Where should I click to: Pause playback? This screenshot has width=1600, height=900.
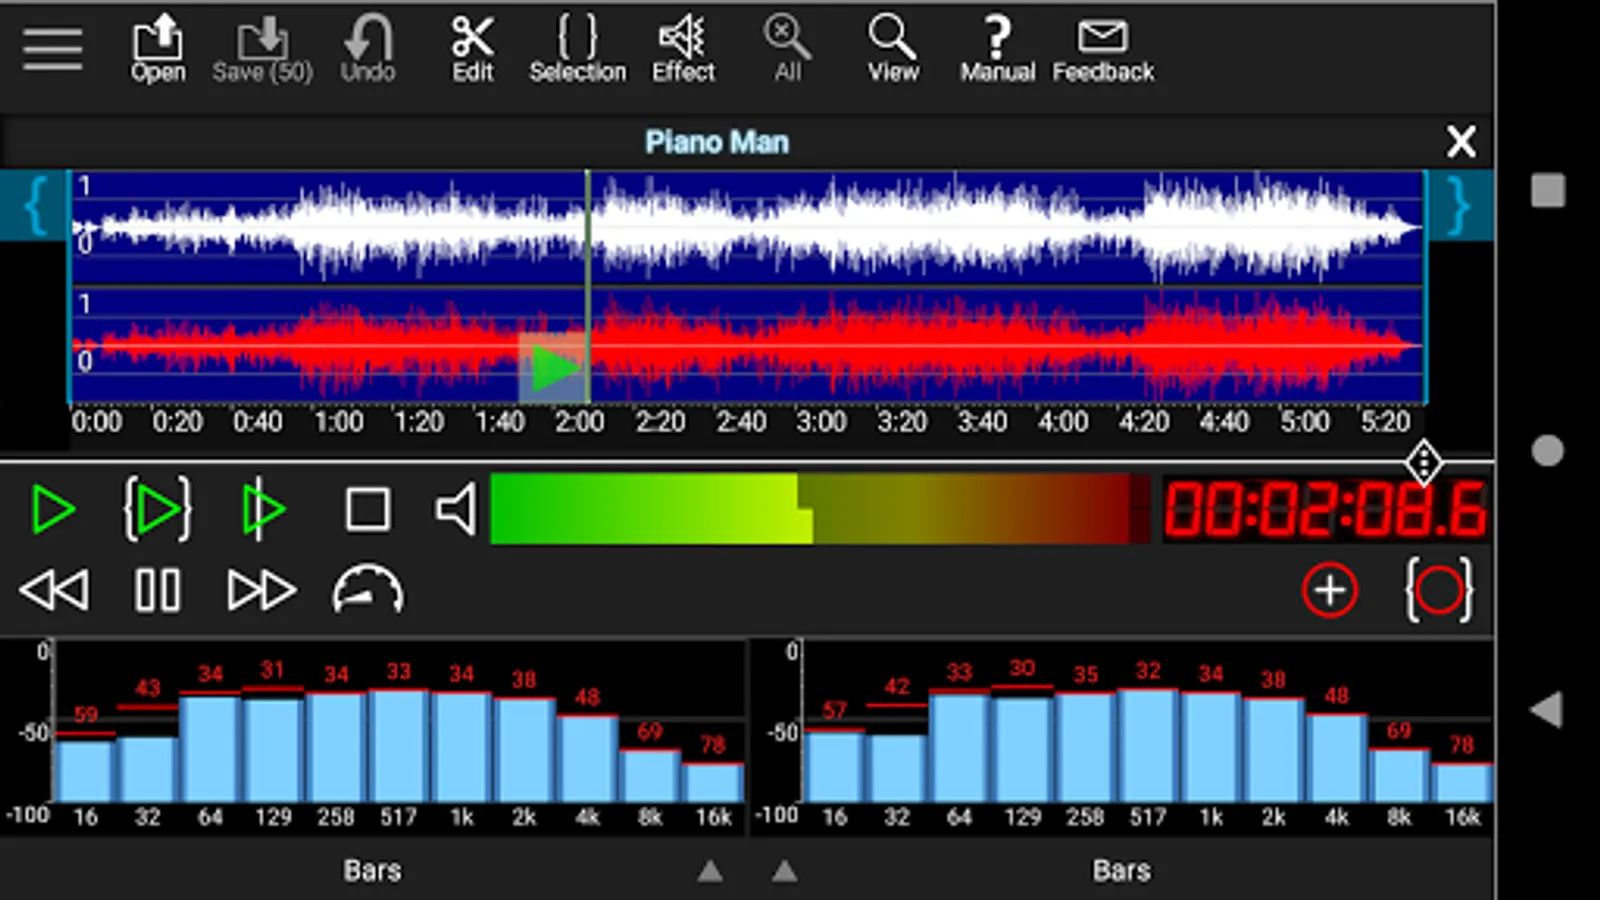tap(158, 591)
